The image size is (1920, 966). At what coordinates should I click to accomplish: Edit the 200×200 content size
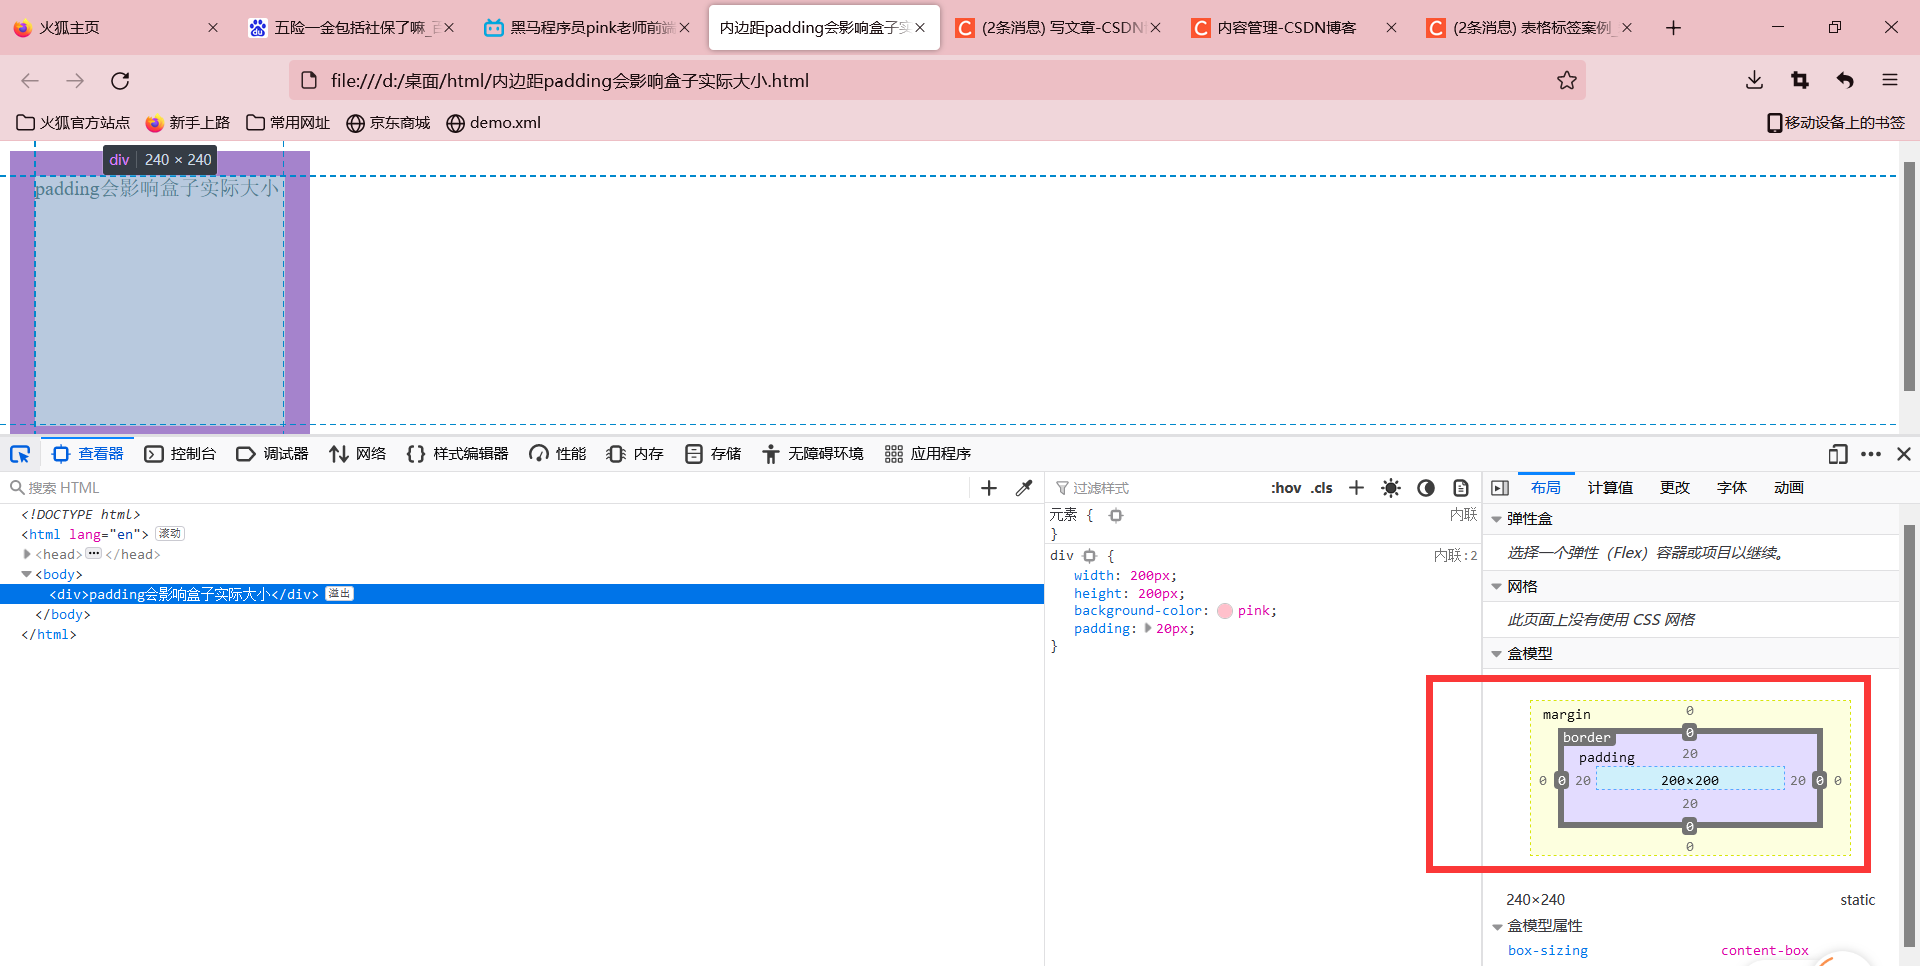pos(1690,780)
